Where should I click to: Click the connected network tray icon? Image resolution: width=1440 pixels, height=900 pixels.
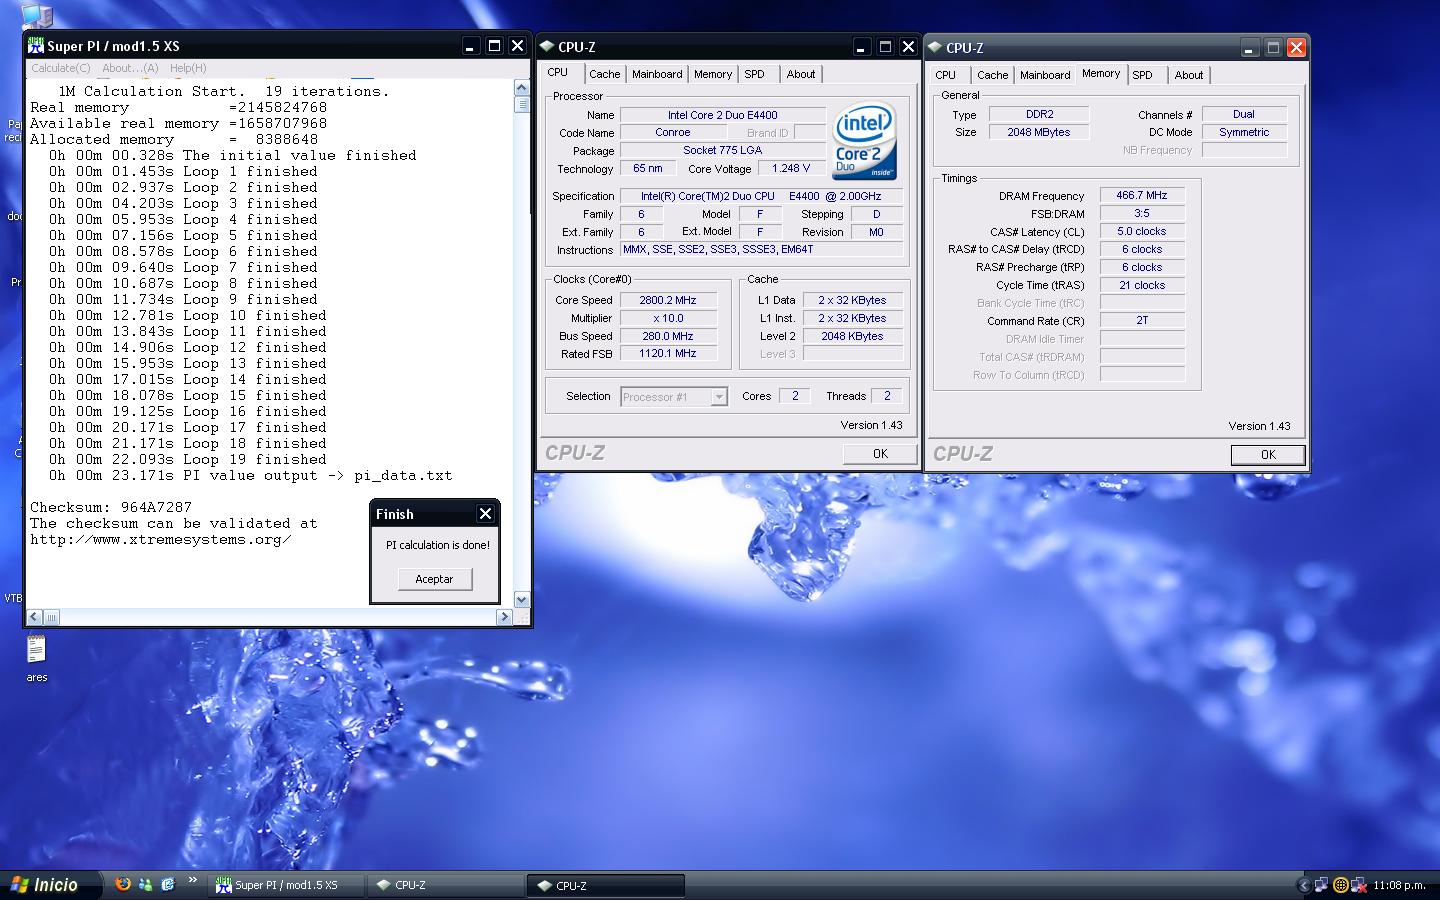pos(1321,885)
